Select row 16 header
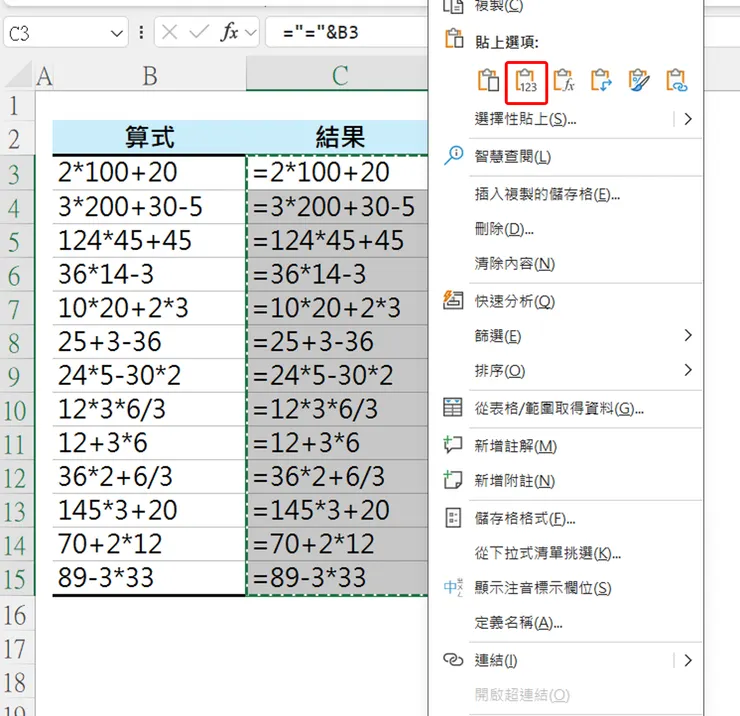Viewport: 740px width, 716px height. tap(17, 615)
